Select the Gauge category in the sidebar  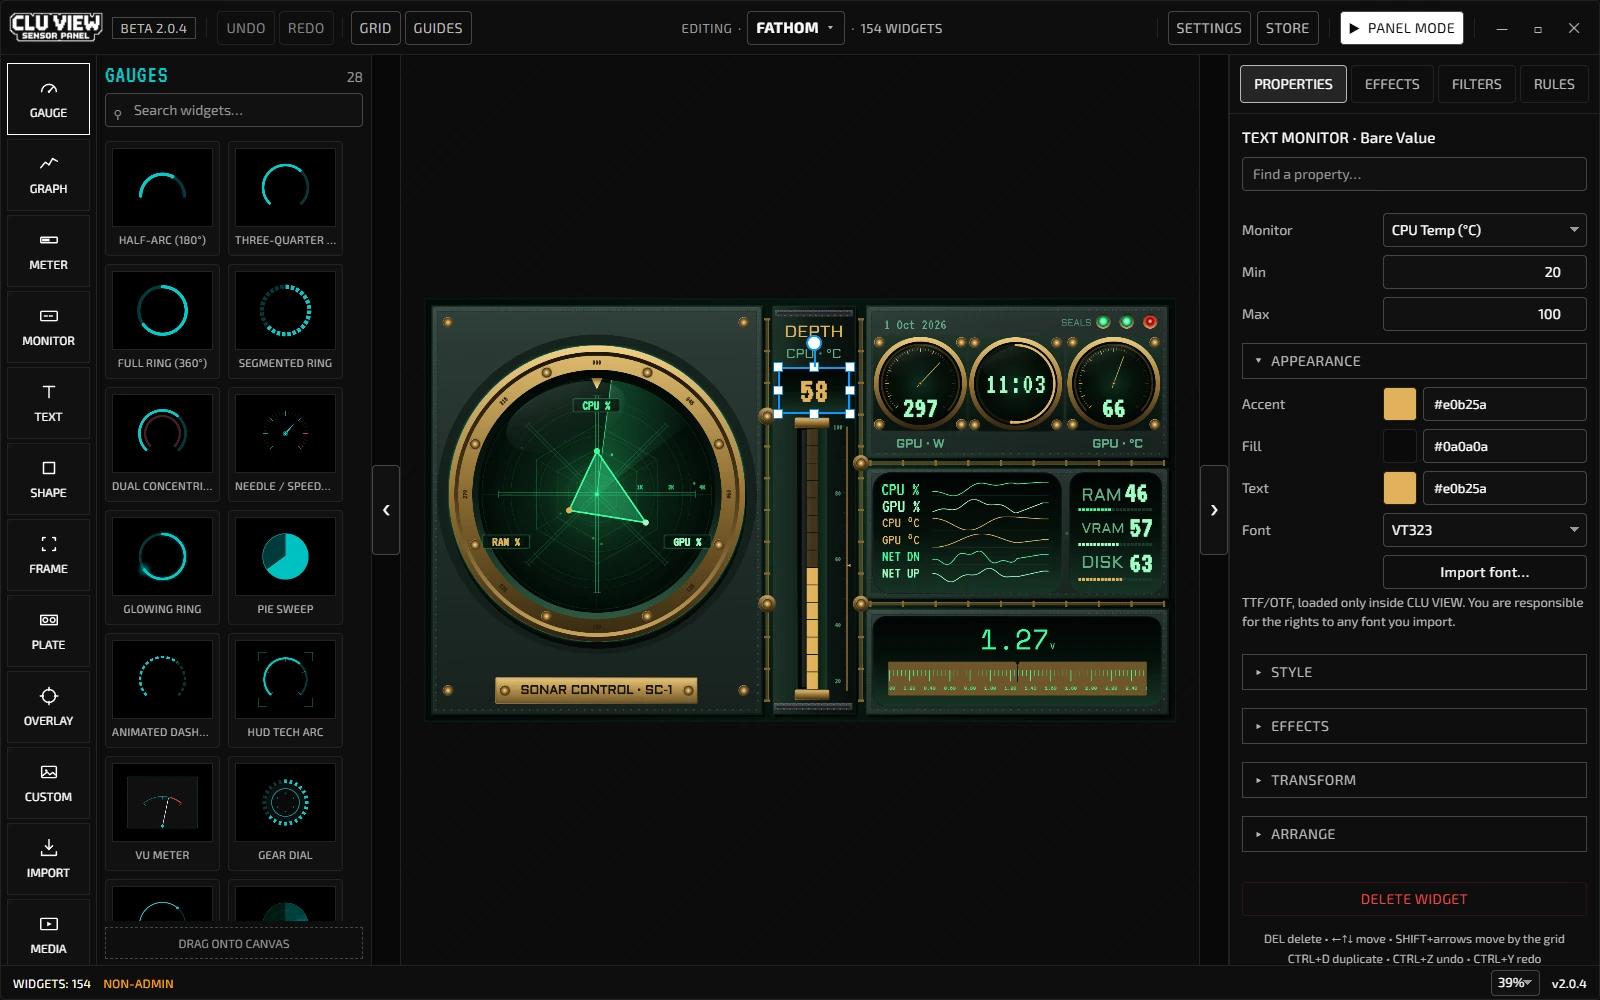[48, 99]
